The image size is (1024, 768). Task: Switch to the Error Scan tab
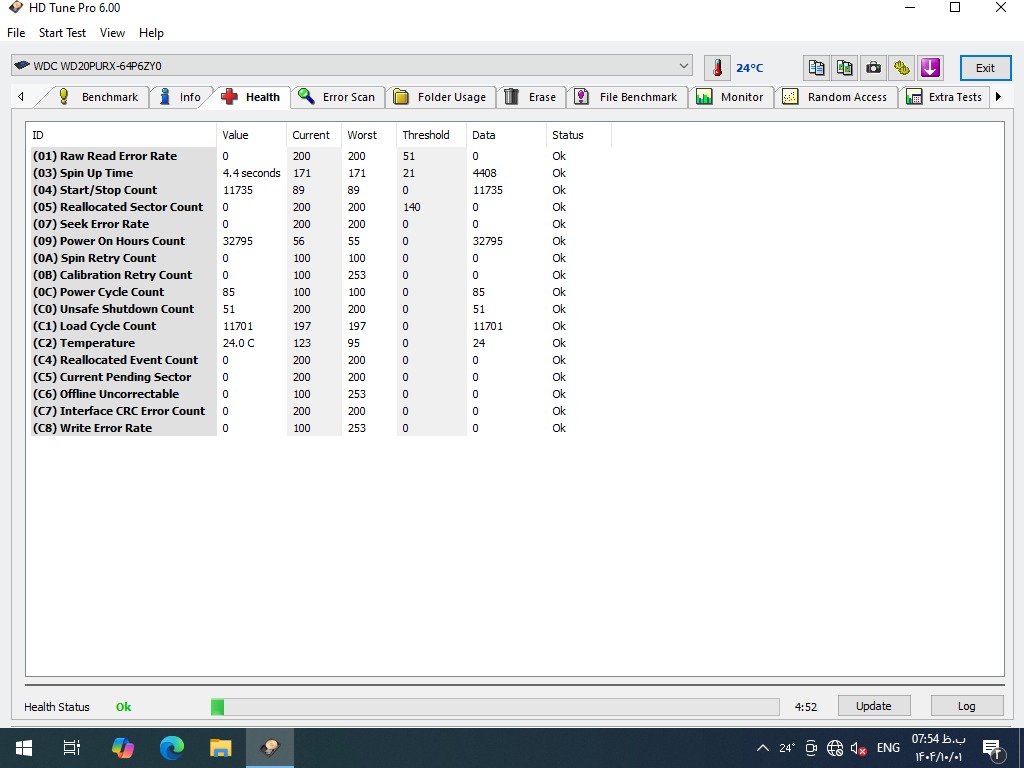pyautogui.click(x=337, y=97)
